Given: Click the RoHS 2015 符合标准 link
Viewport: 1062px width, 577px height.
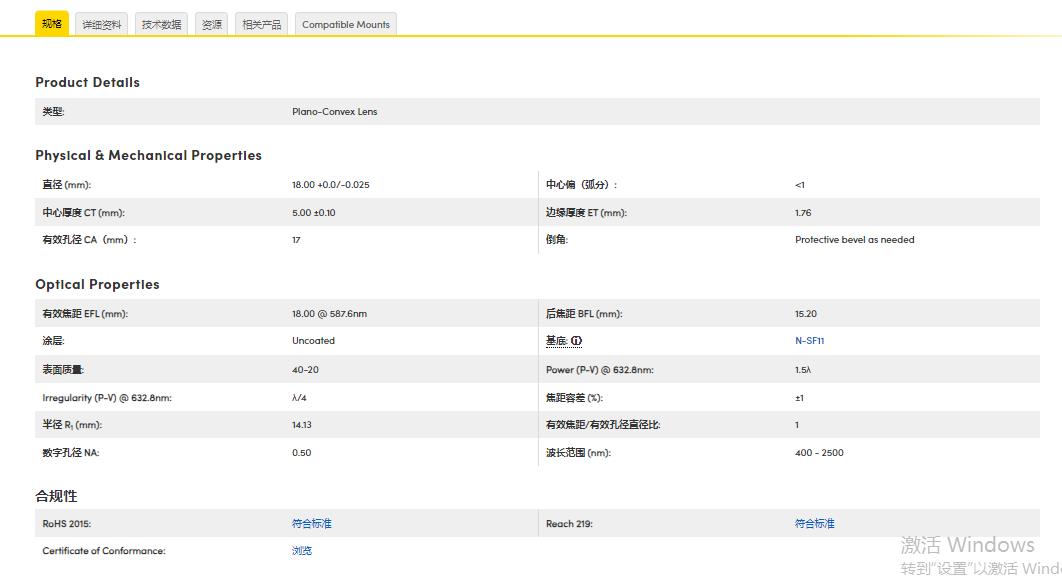Looking at the screenshot, I should point(311,523).
